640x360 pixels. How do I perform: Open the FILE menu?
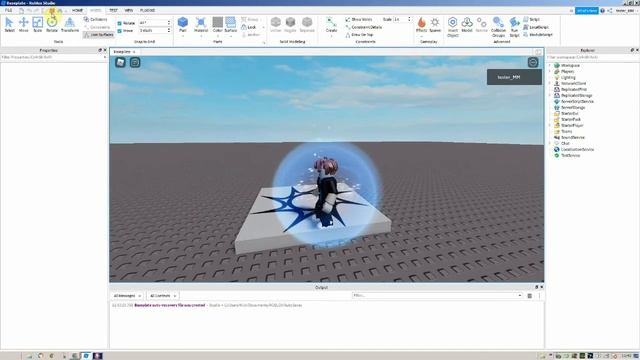pos(8,10)
